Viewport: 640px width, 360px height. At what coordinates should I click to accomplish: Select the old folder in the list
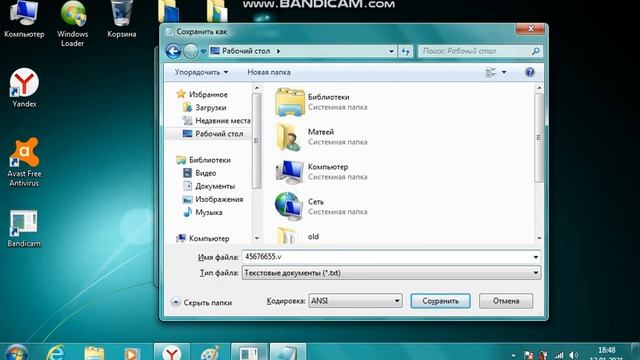point(313,237)
